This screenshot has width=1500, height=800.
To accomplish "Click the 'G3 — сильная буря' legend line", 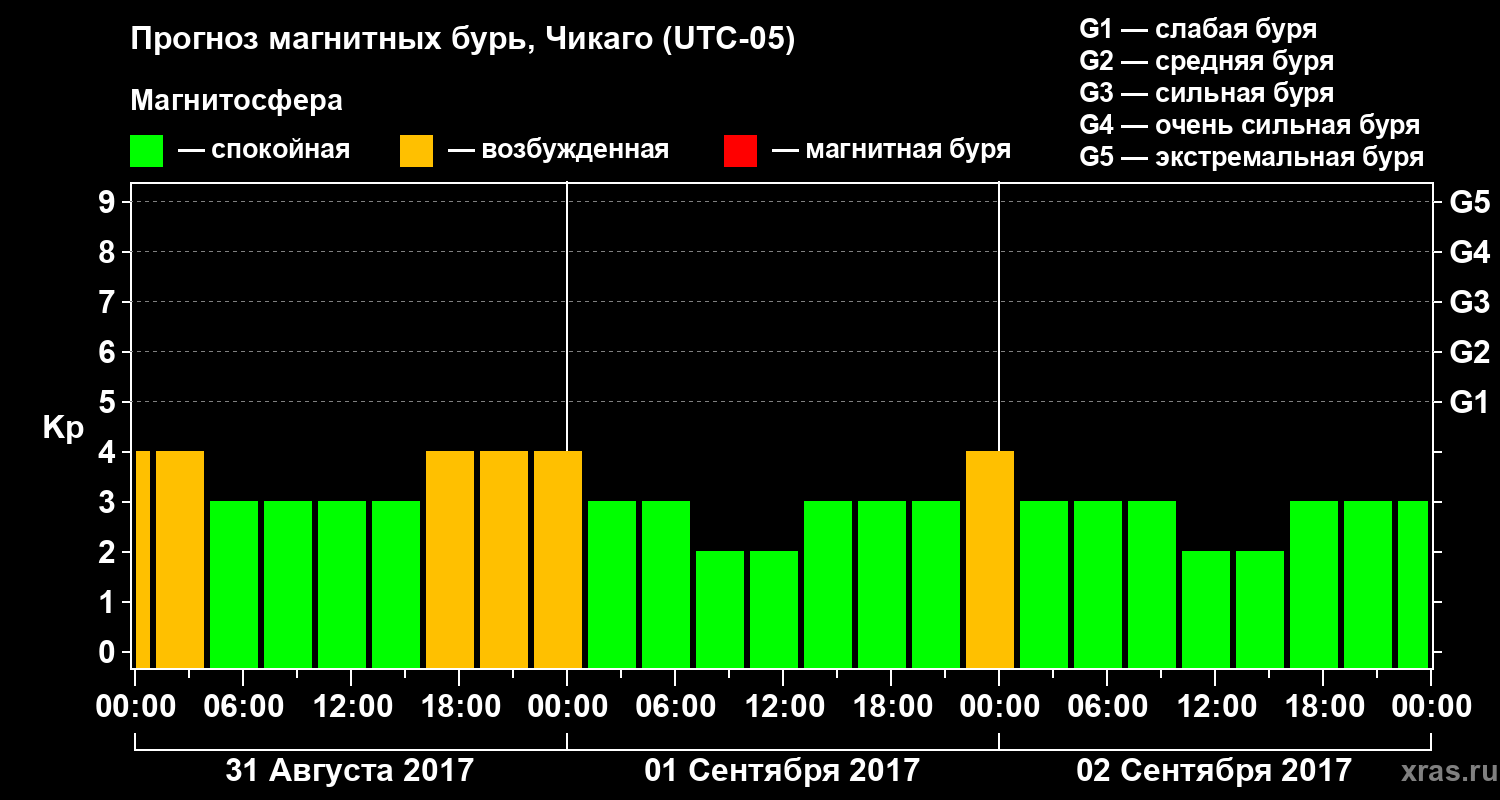I will [x=1207, y=93].
